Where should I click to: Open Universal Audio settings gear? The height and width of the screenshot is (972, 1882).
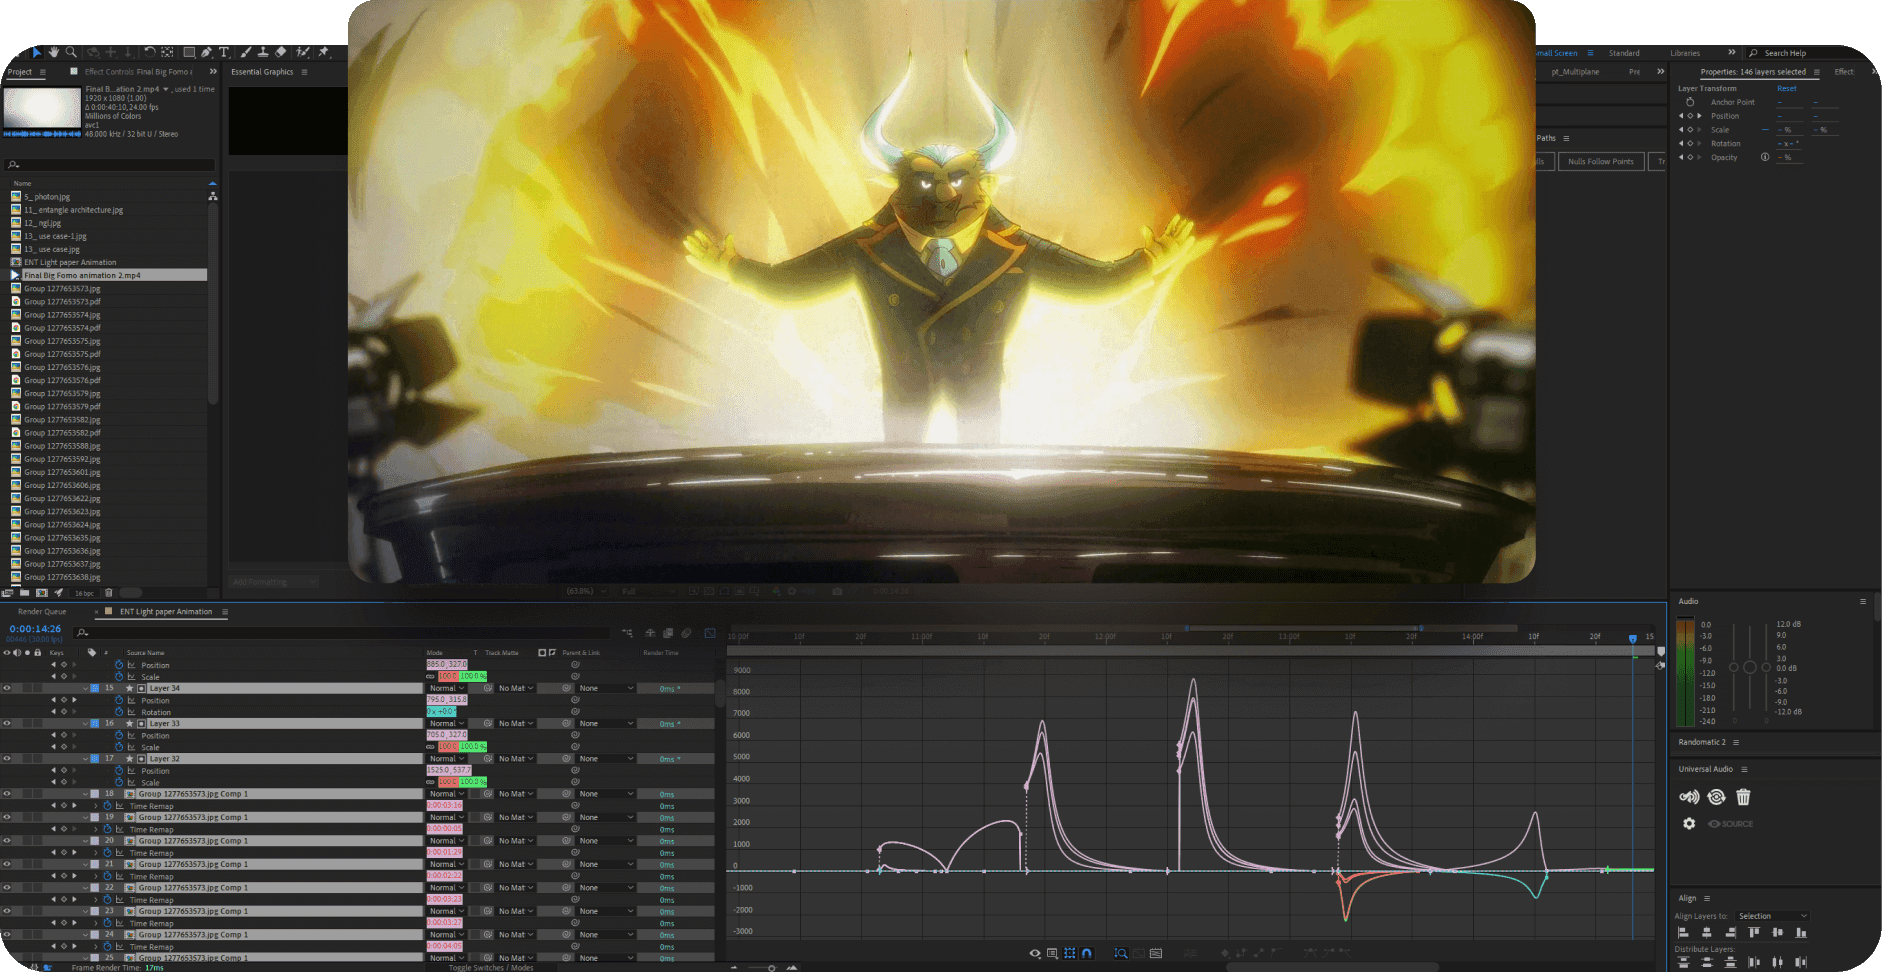(x=1689, y=824)
